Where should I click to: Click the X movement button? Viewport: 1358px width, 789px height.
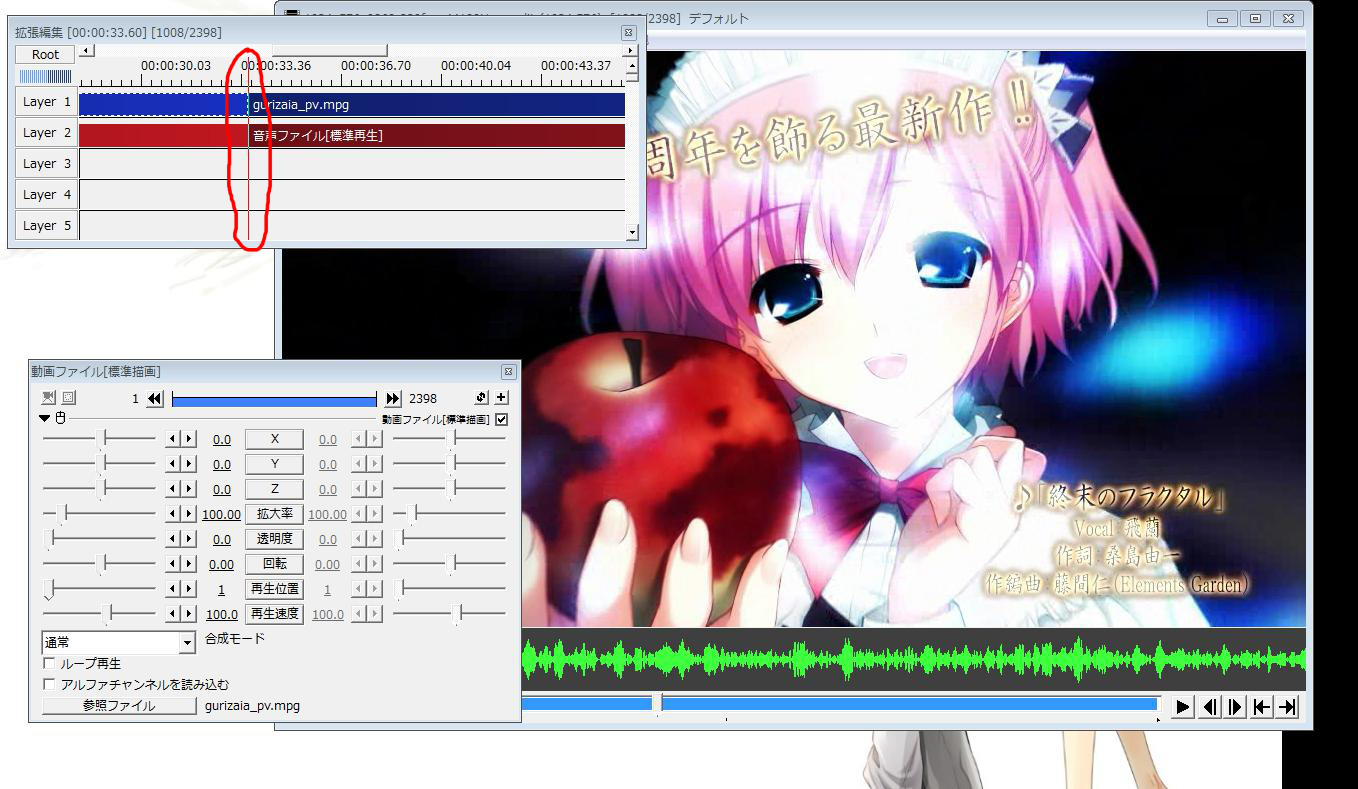click(x=274, y=439)
